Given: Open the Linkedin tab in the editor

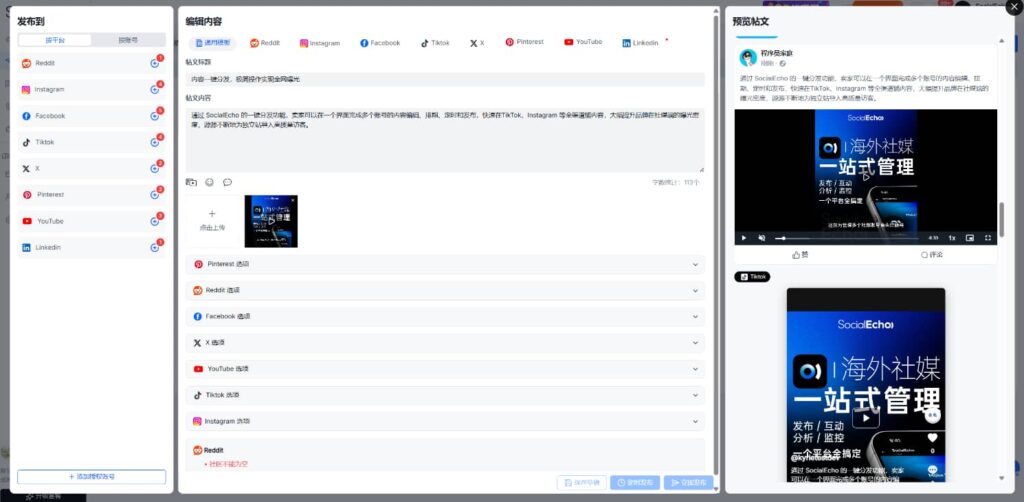Looking at the screenshot, I should coord(640,43).
